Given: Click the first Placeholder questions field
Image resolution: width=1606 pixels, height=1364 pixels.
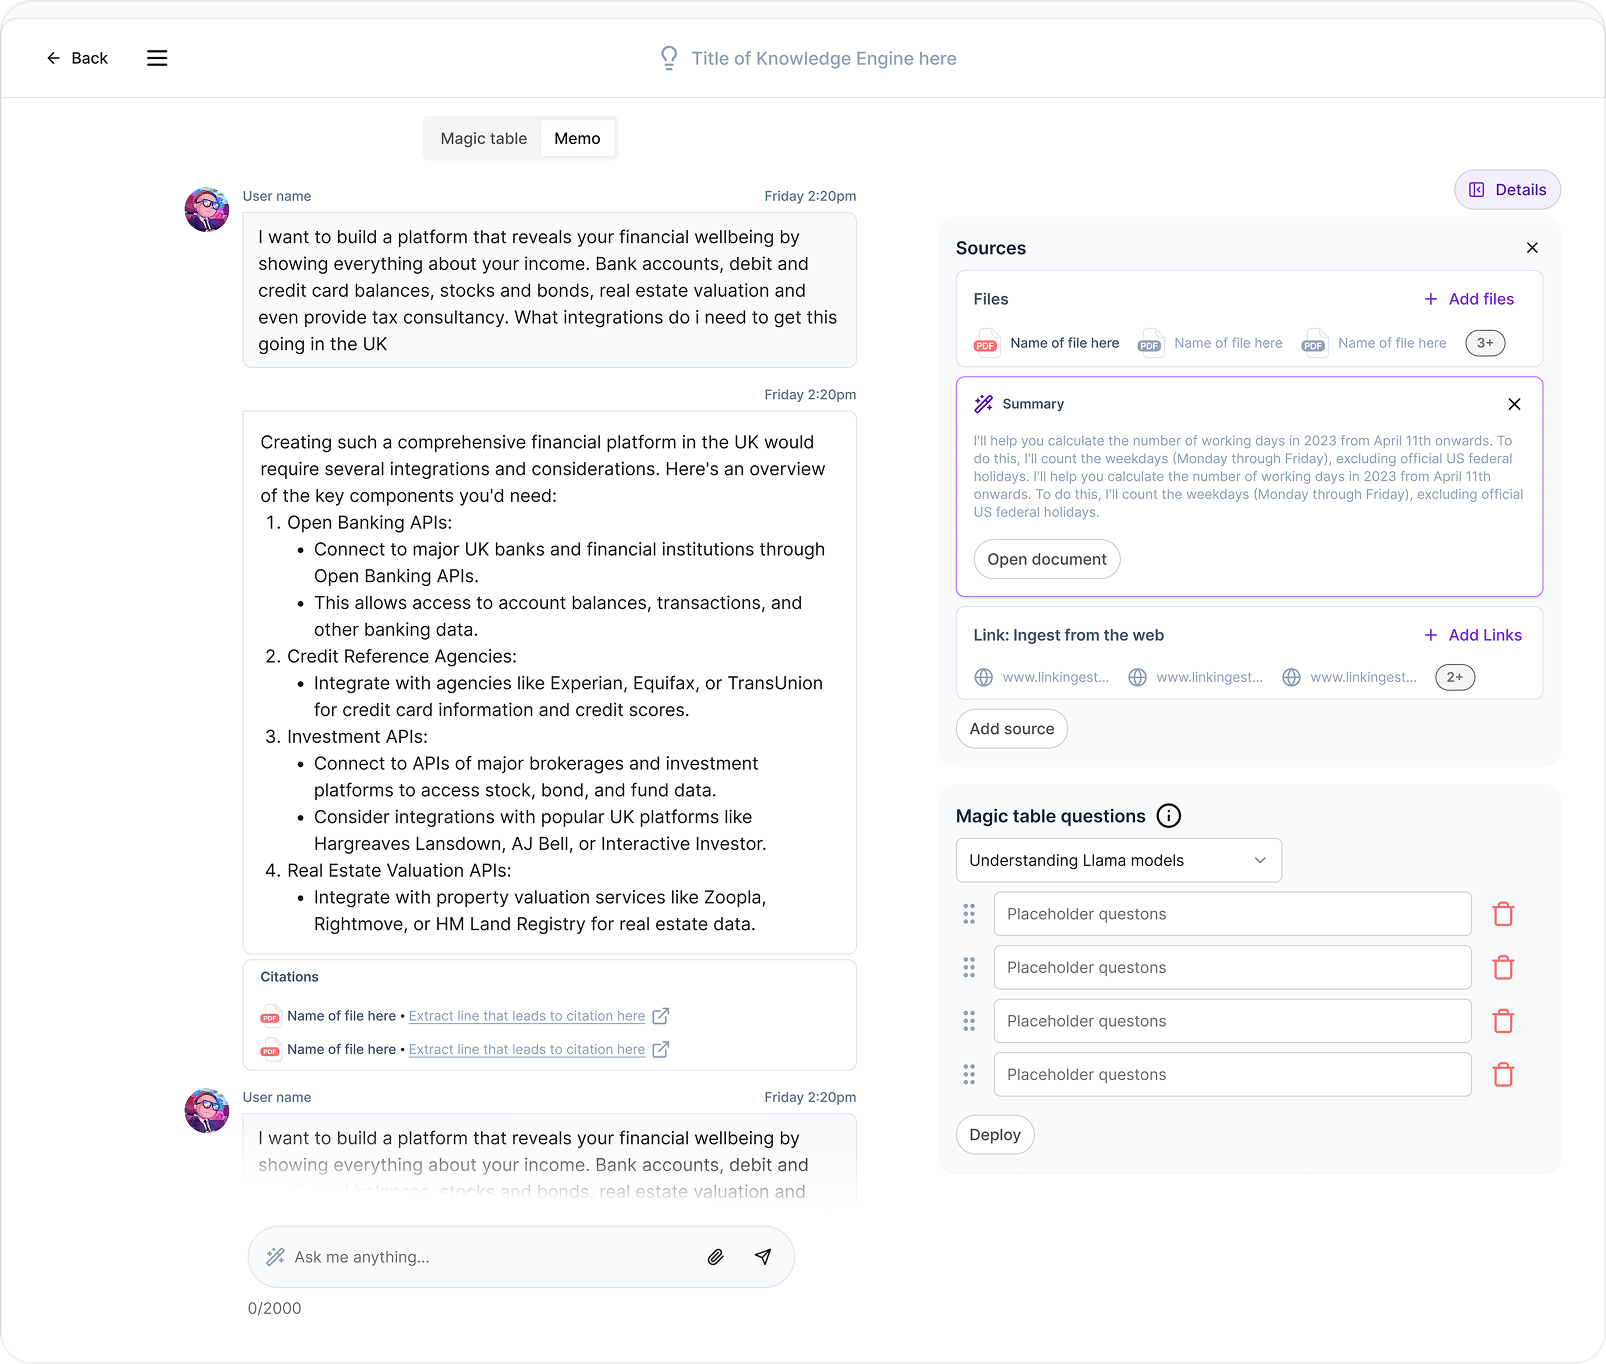Looking at the screenshot, I should pyautogui.click(x=1232, y=914).
